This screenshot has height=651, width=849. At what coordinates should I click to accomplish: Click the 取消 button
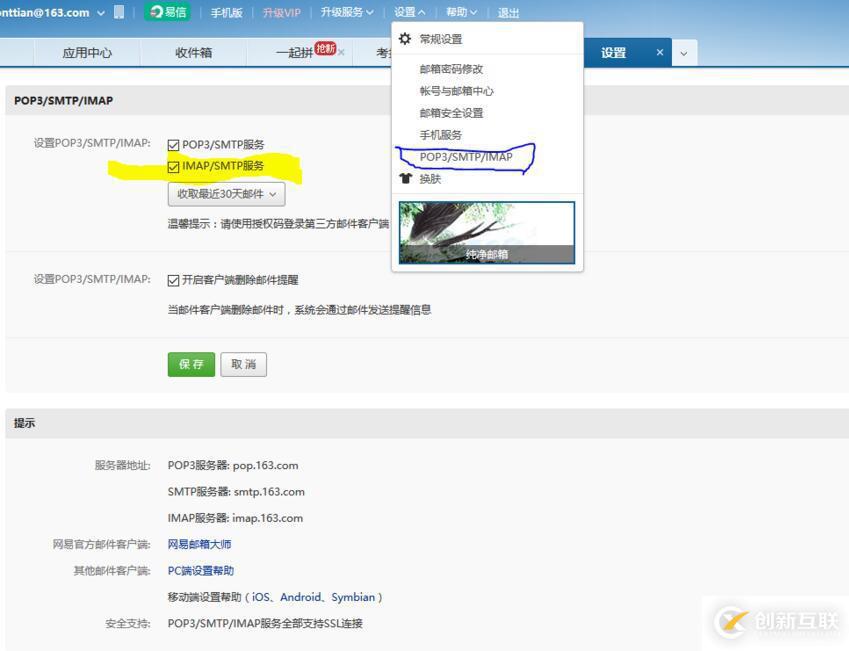tap(243, 364)
